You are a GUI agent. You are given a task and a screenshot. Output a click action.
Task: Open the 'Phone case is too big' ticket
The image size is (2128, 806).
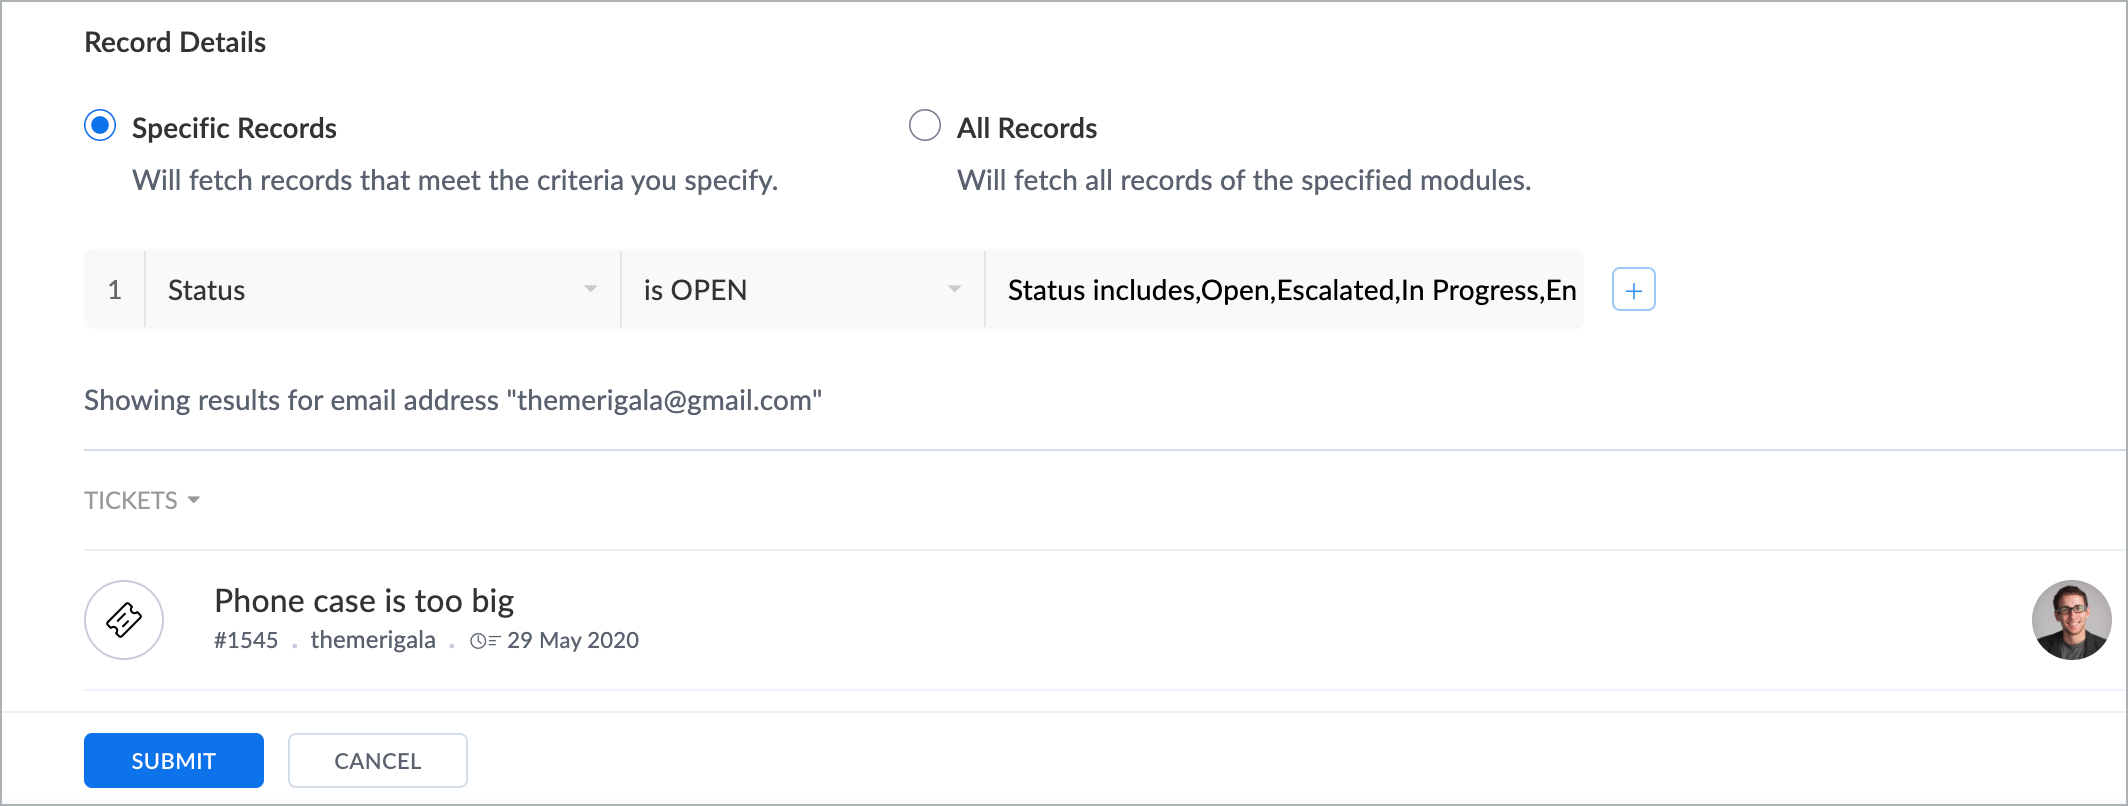tap(364, 601)
